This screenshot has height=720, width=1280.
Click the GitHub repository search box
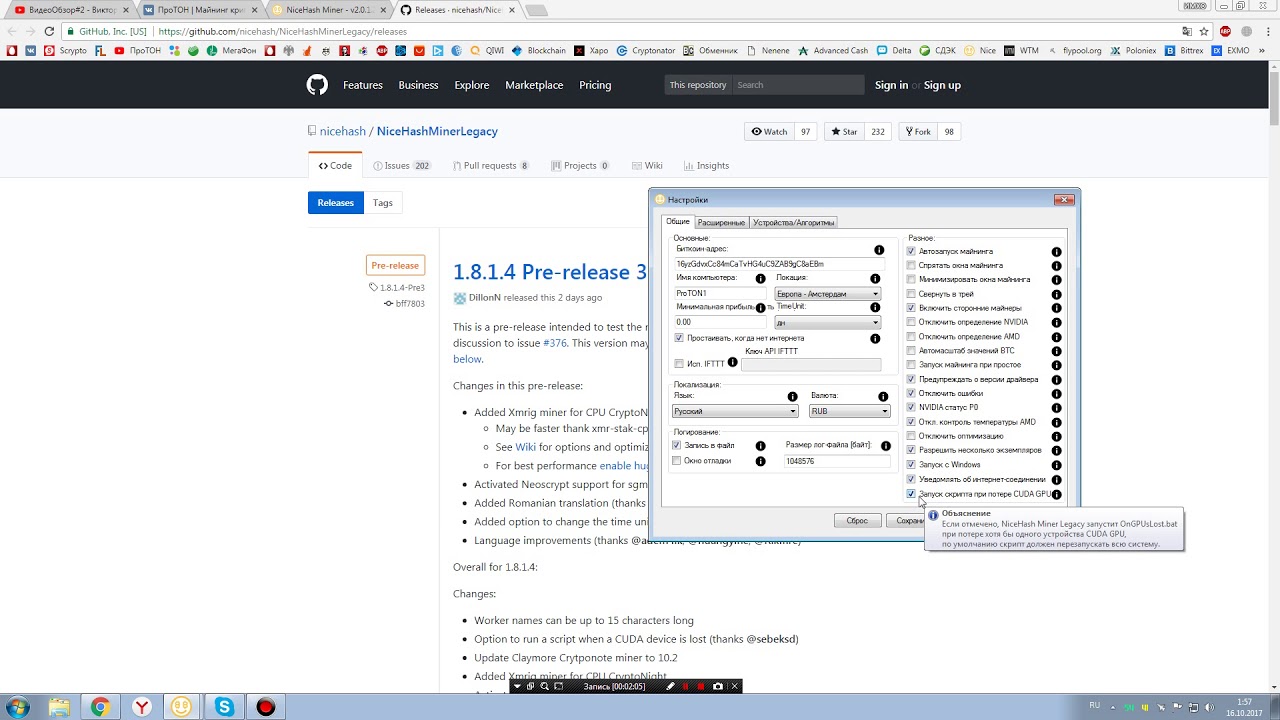click(797, 85)
